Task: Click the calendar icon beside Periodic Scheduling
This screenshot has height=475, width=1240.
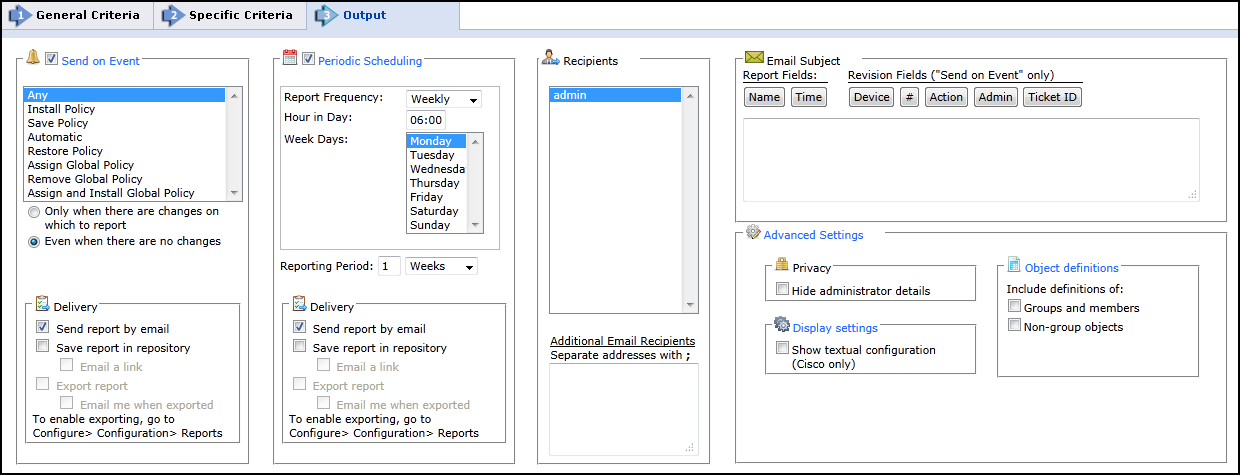Action: coord(290,58)
